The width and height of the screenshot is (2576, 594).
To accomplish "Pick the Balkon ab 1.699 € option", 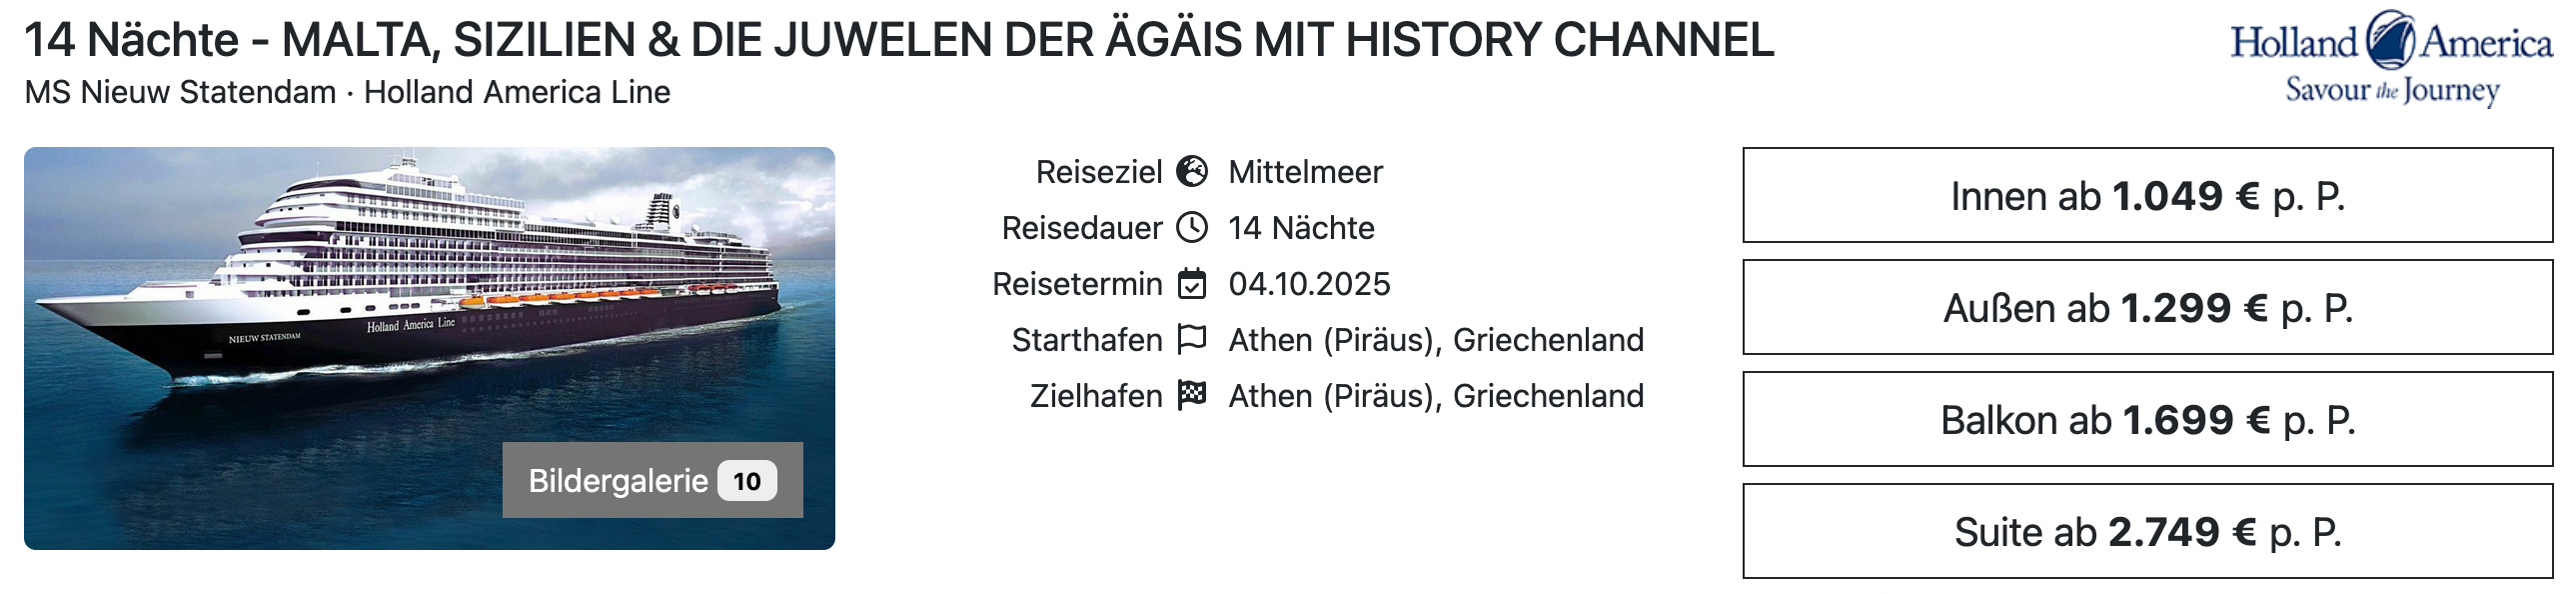I will click(x=2147, y=420).
